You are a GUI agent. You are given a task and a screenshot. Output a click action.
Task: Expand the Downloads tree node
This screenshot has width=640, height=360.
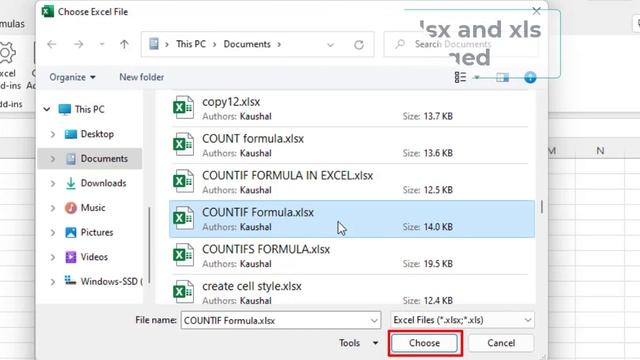53,183
